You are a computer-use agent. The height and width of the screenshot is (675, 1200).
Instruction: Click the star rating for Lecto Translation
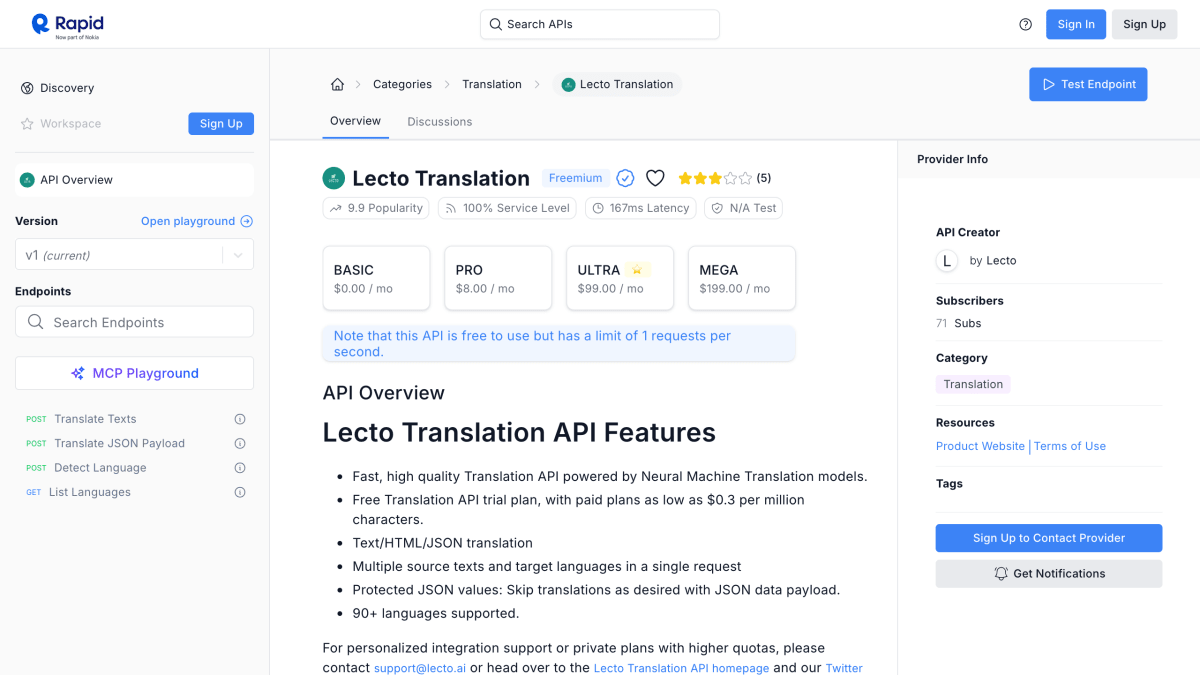[x=715, y=178]
